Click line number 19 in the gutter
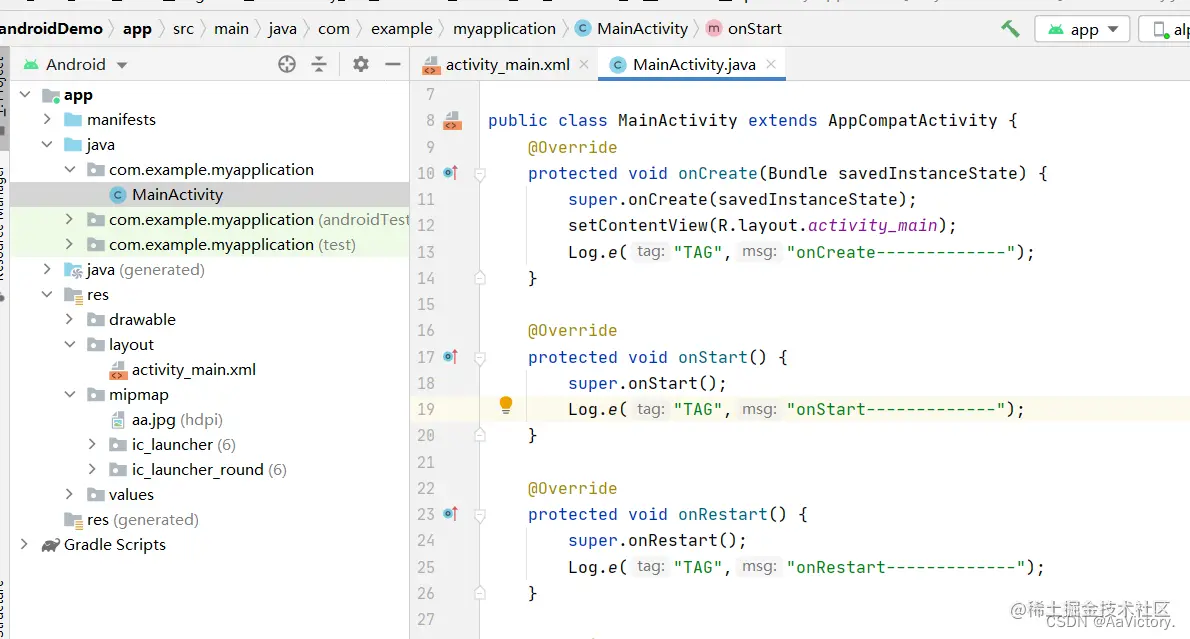Viewport: 1190px width, 639px height. click(x=426, y=410)
